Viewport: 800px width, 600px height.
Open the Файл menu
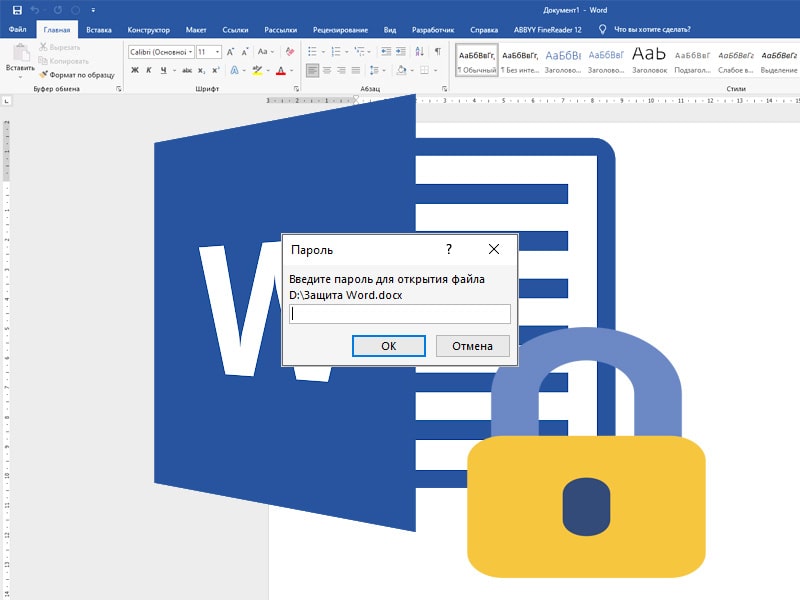coord(17,30)
